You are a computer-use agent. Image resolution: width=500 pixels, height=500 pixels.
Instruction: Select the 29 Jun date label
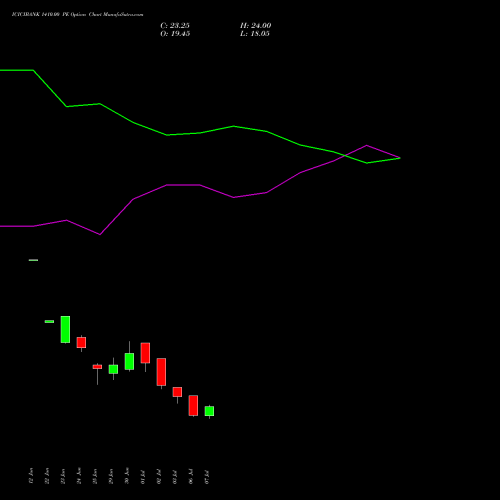(111, 476)
